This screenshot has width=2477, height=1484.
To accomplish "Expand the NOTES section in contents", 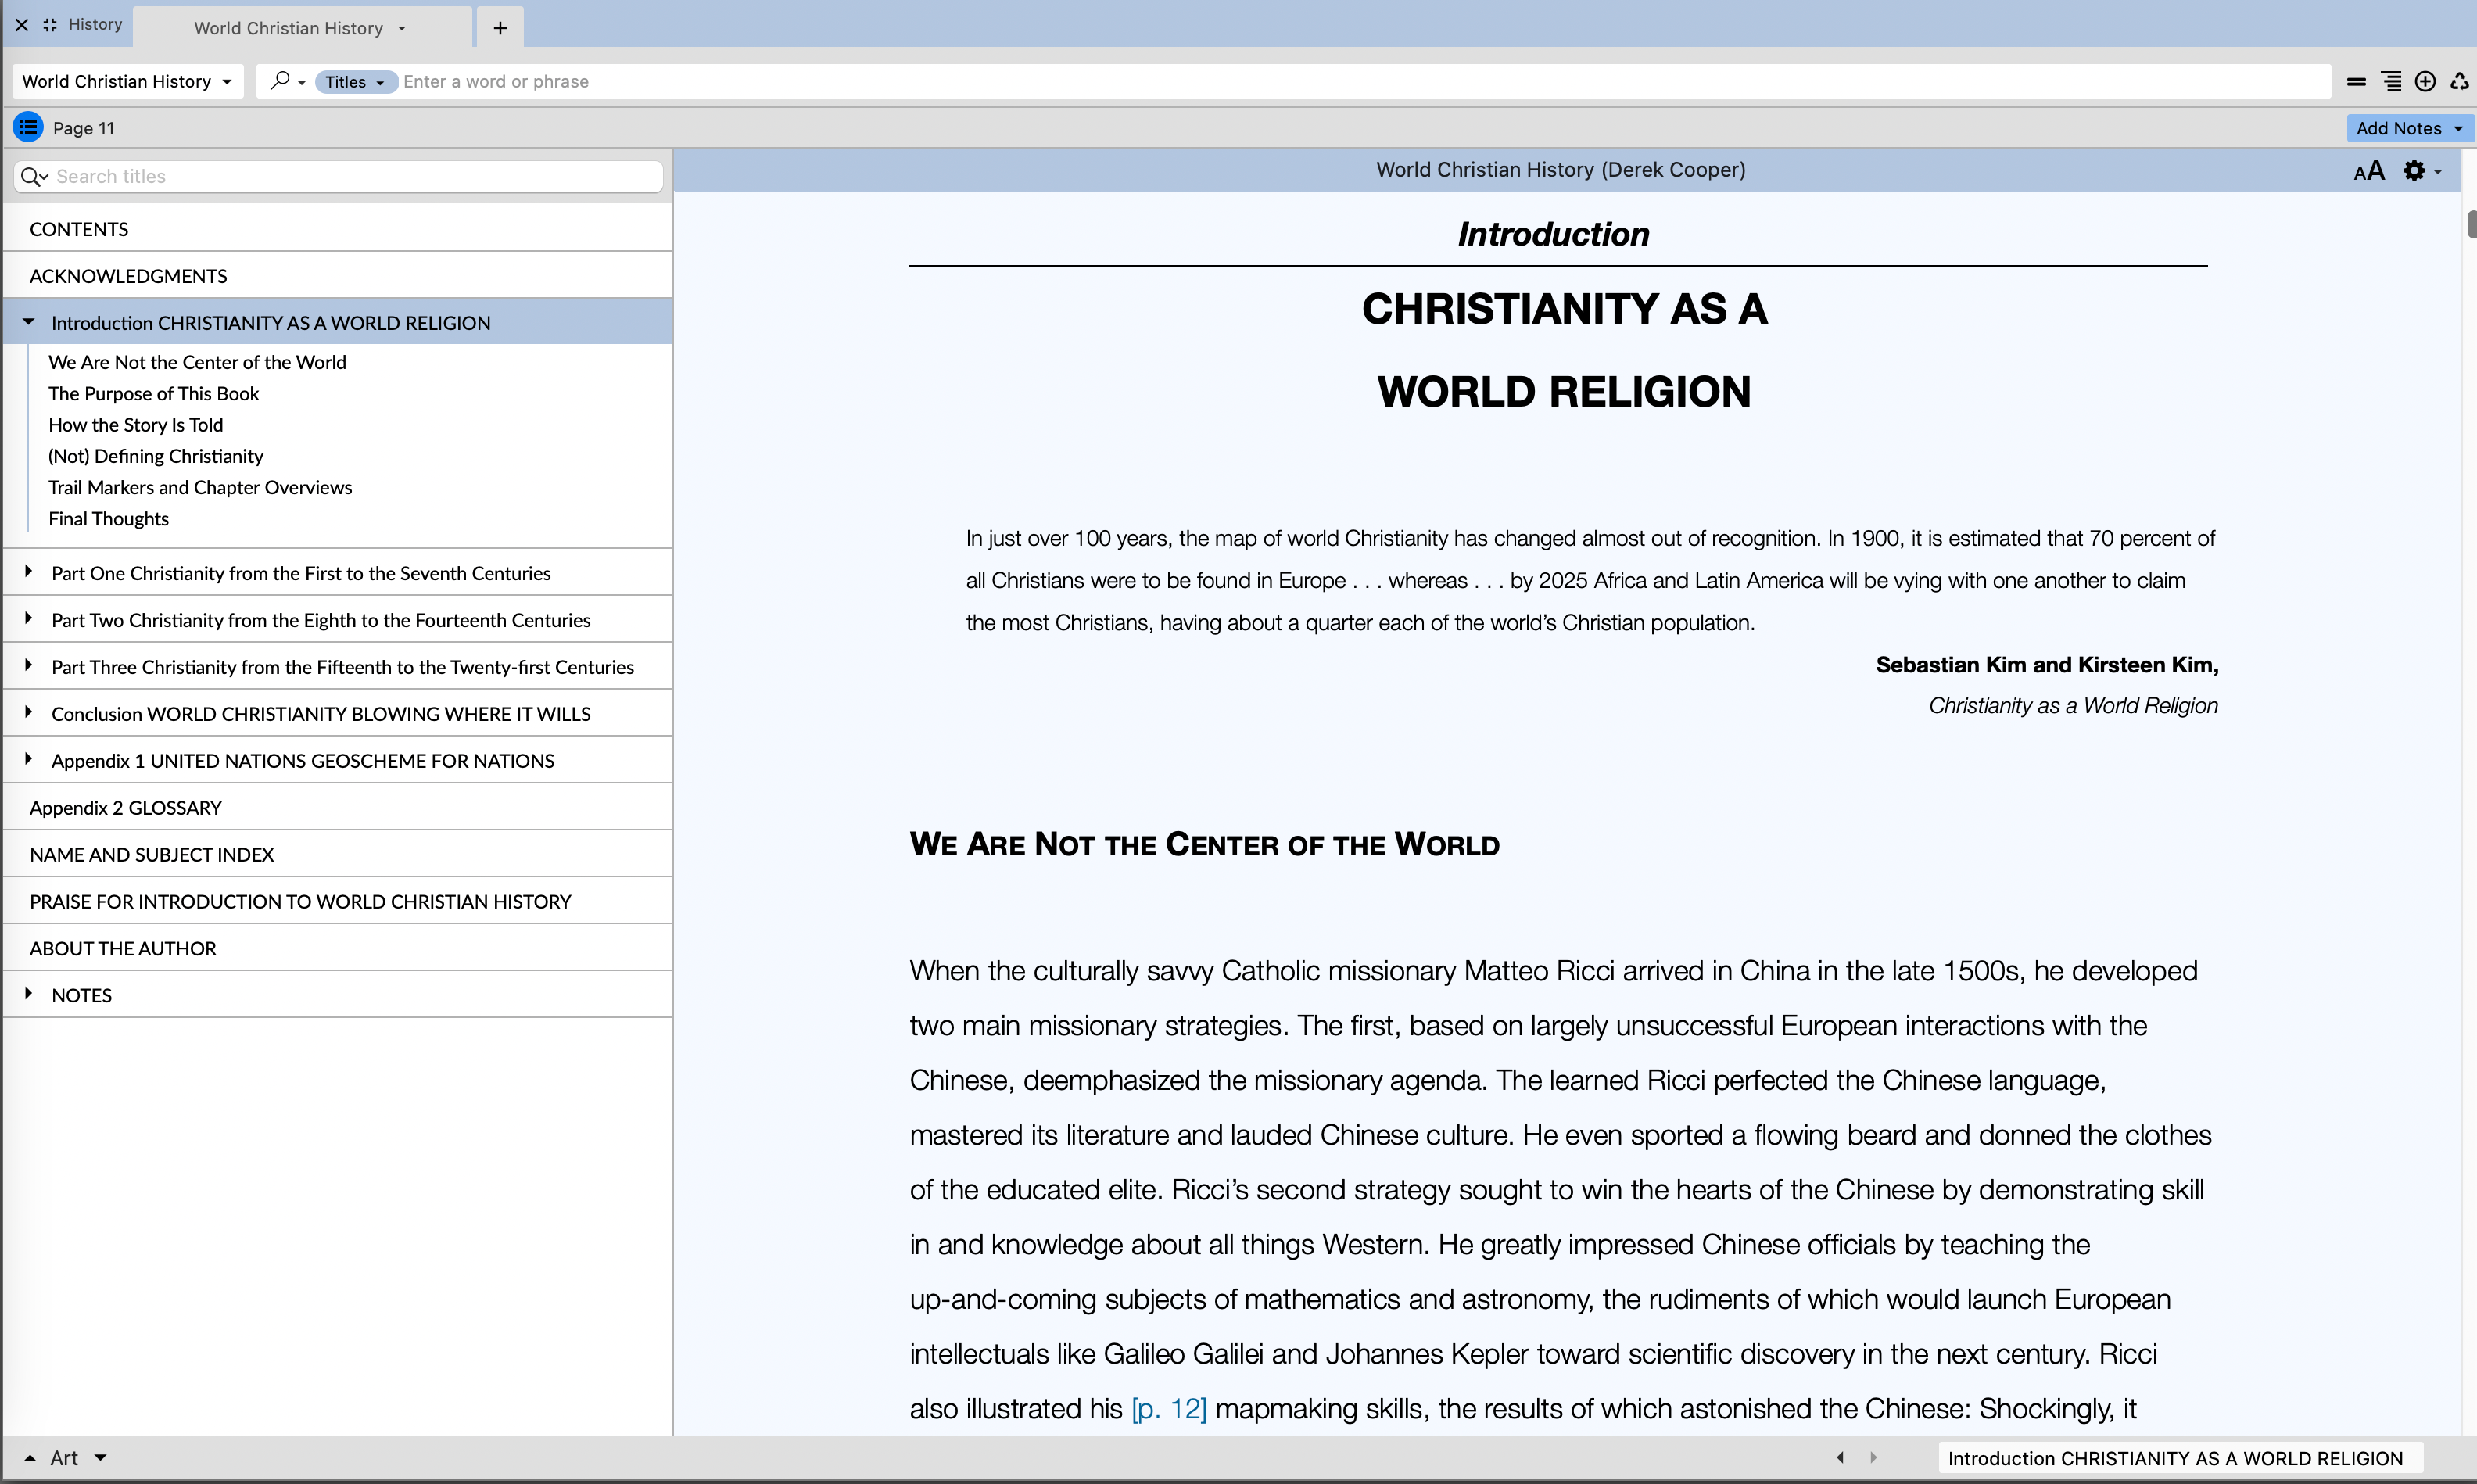I will (x=28, y=994).
